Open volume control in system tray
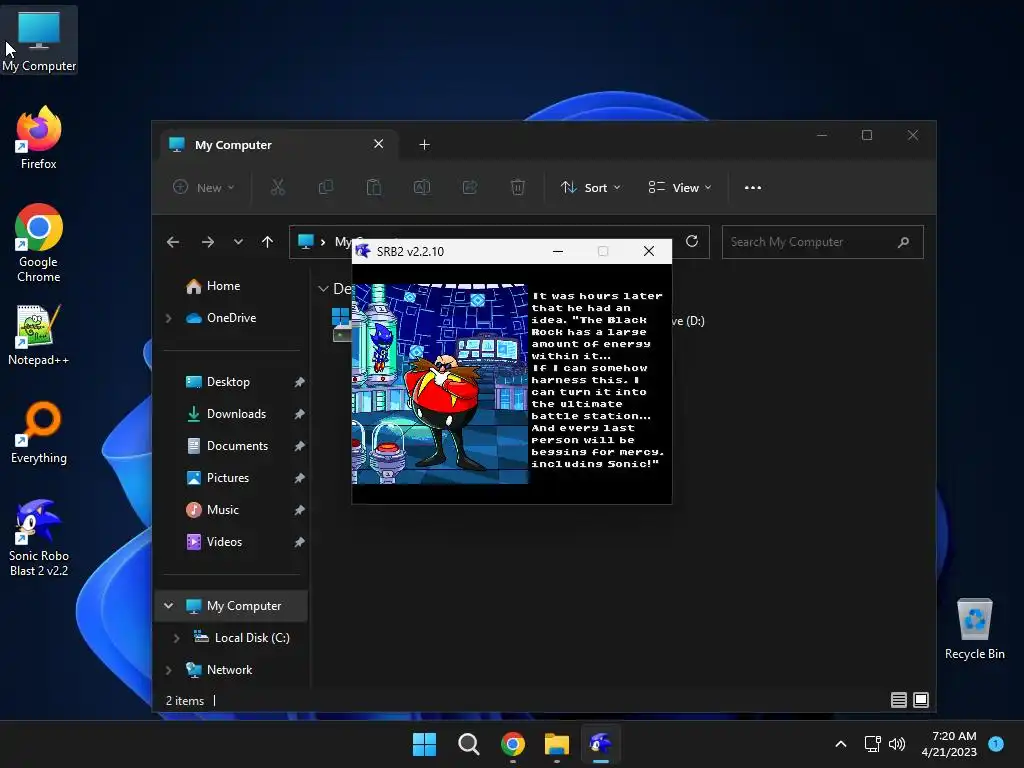Screen dimensions: 1024x768 click(897, 744)
